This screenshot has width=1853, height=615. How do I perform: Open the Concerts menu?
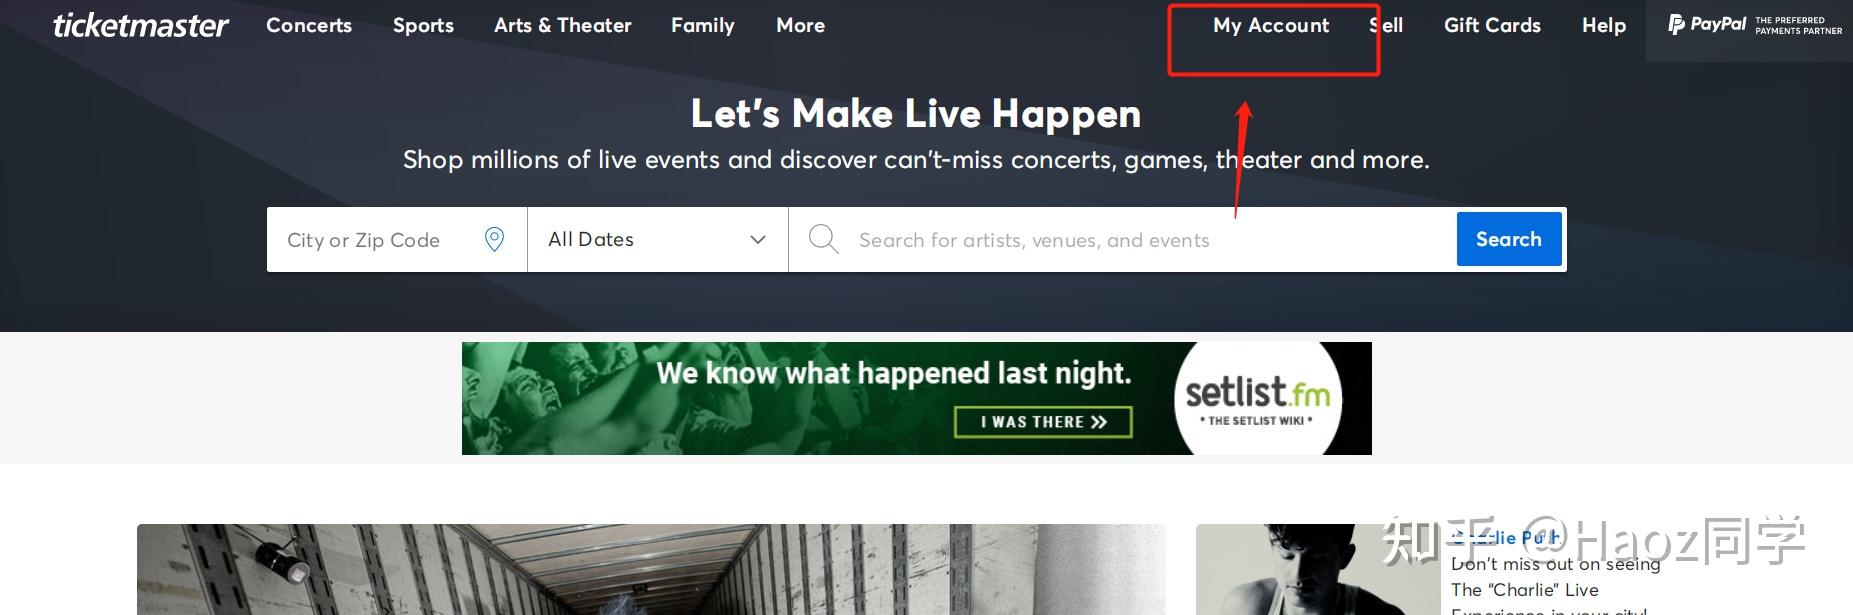click(309, 25)
